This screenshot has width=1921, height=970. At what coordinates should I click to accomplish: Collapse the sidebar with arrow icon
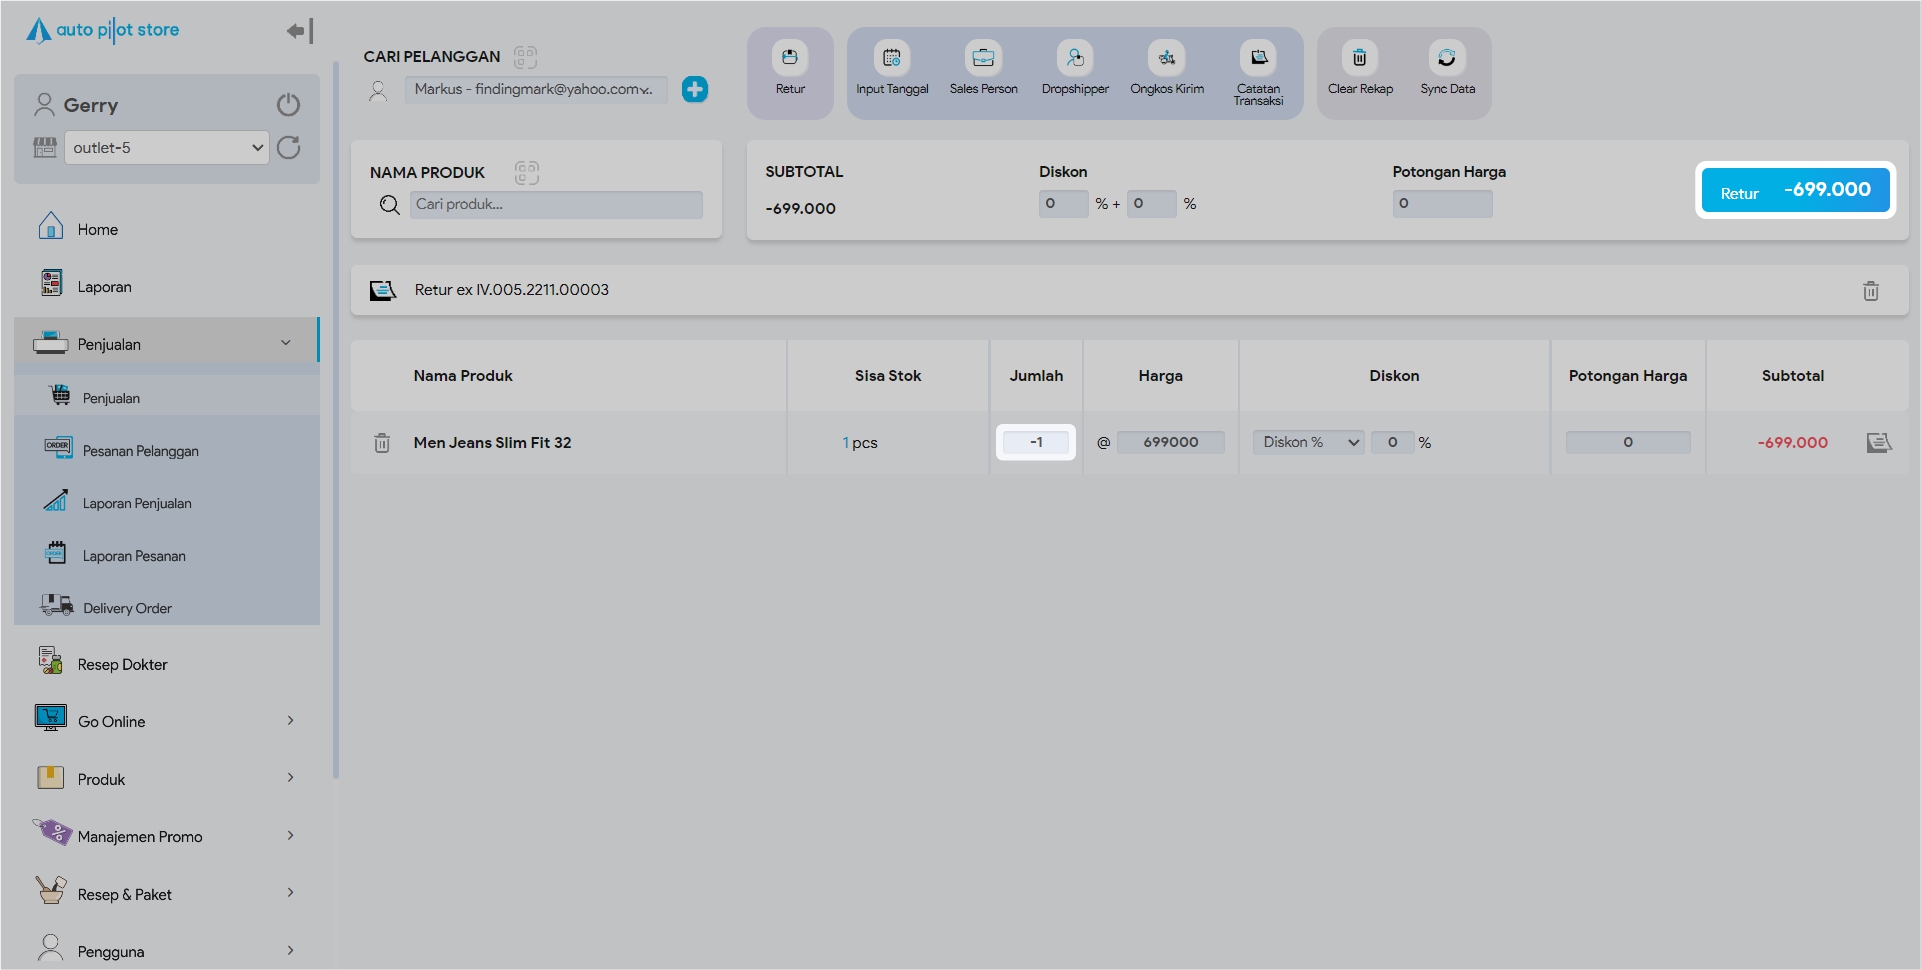(x=299, y=31)
